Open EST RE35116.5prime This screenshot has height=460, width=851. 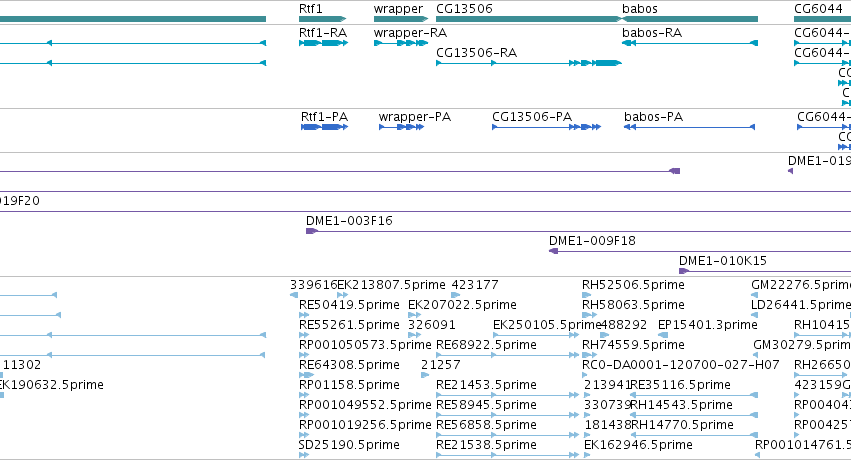(x=681, y=385)
